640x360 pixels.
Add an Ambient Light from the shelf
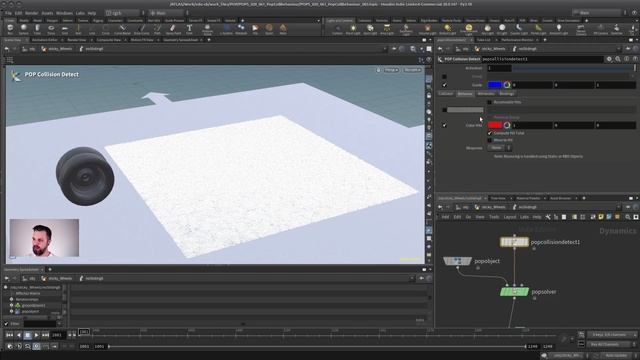[x=559, y=29]
